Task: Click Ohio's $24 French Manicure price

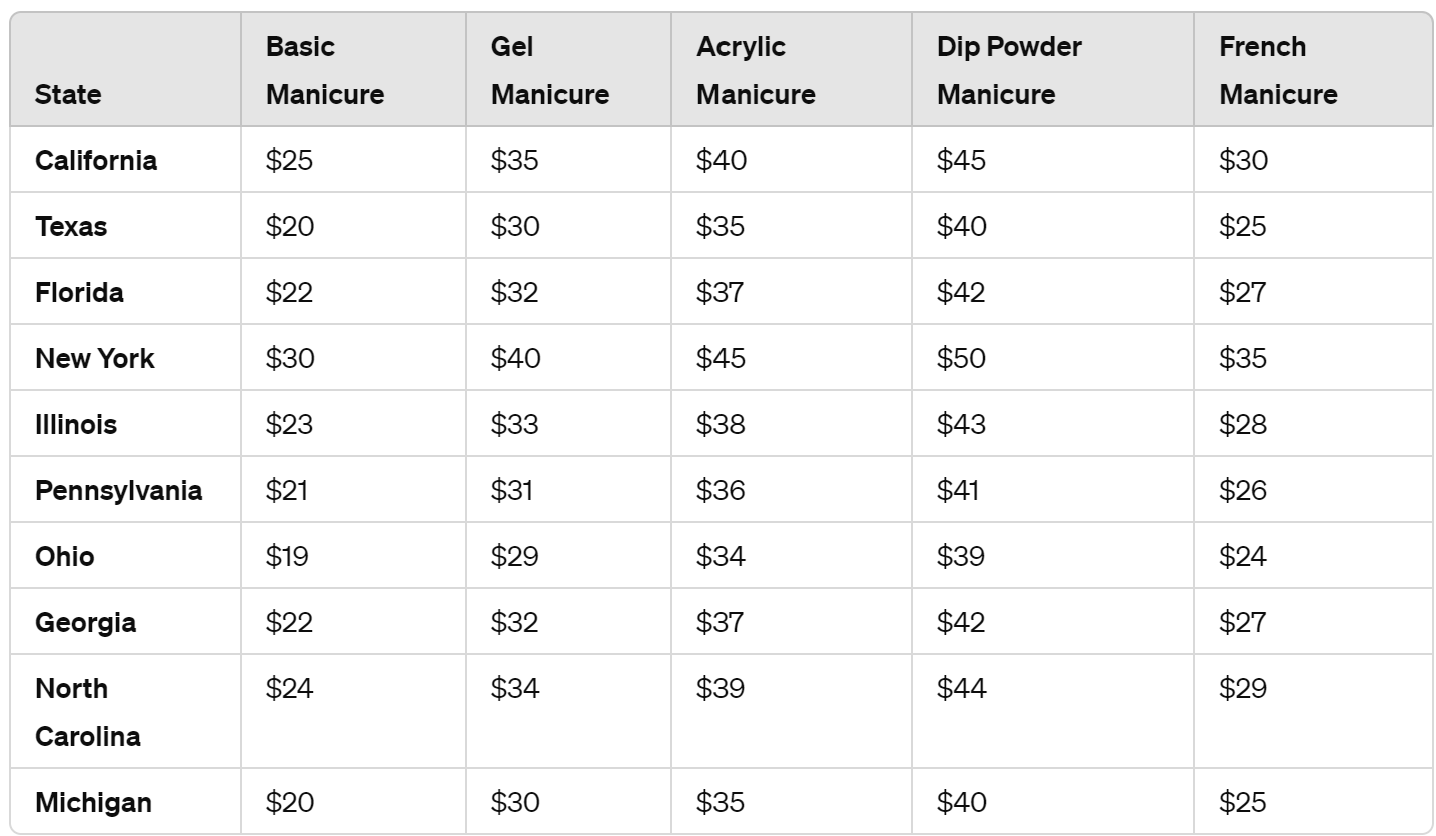Action: (1243, 556)
